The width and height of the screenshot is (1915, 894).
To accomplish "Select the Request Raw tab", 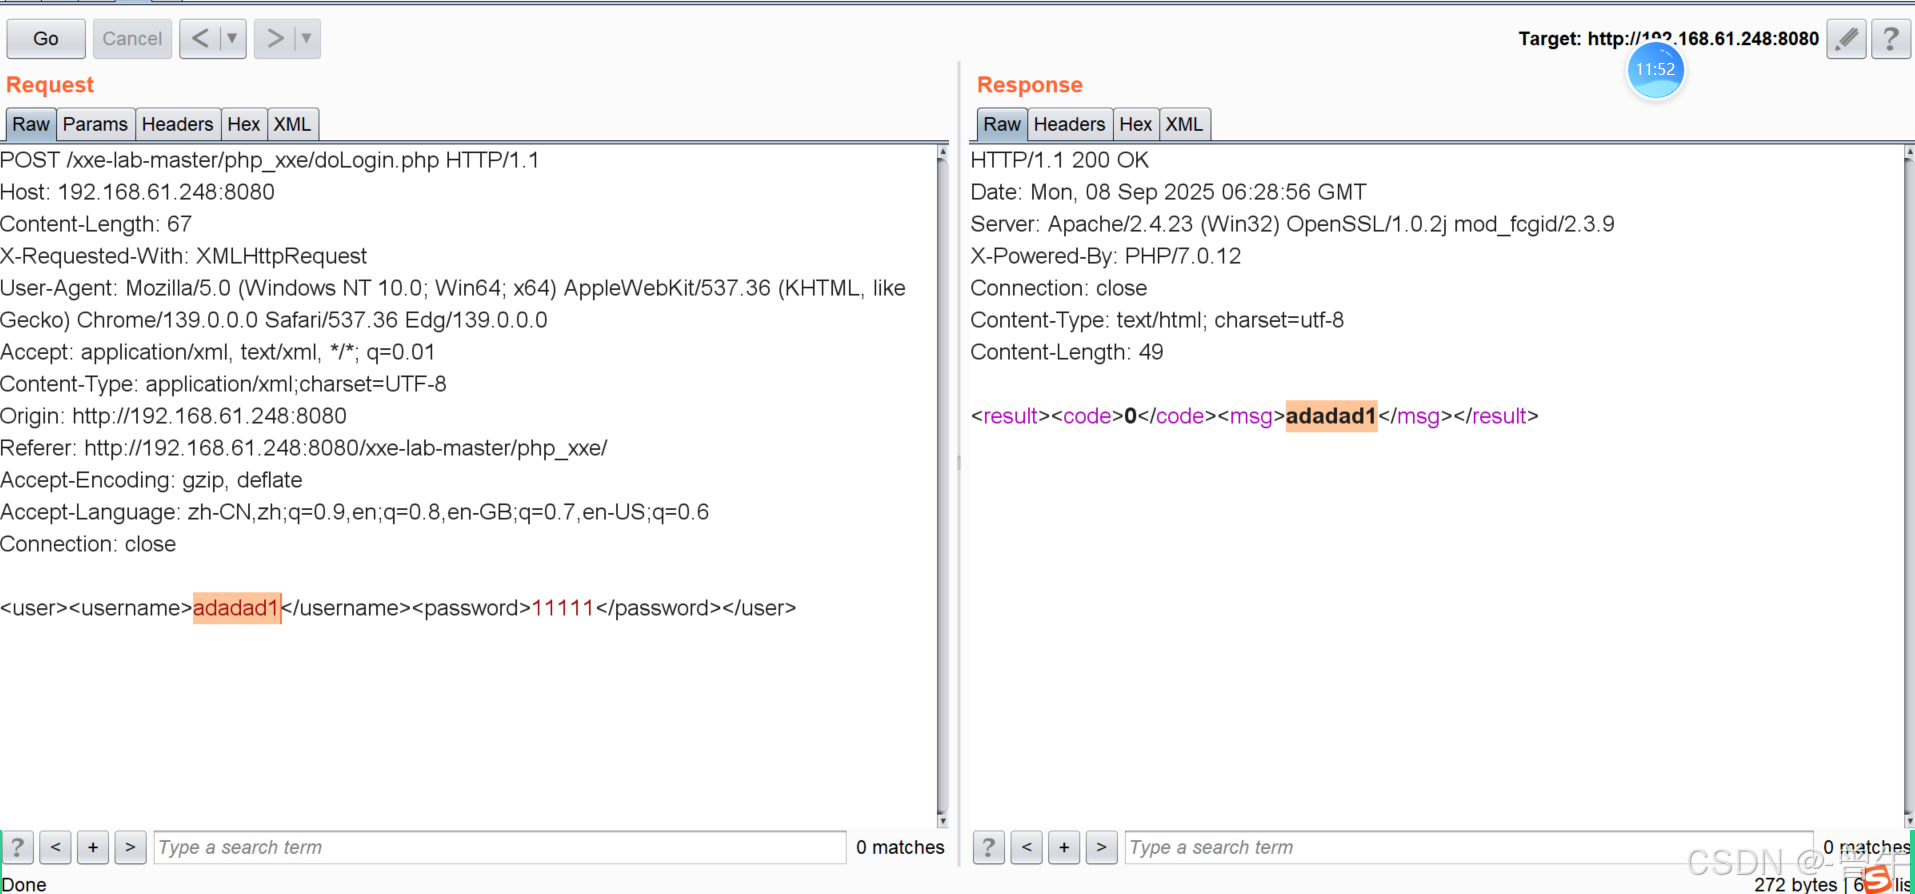I will tap(31, 124).
